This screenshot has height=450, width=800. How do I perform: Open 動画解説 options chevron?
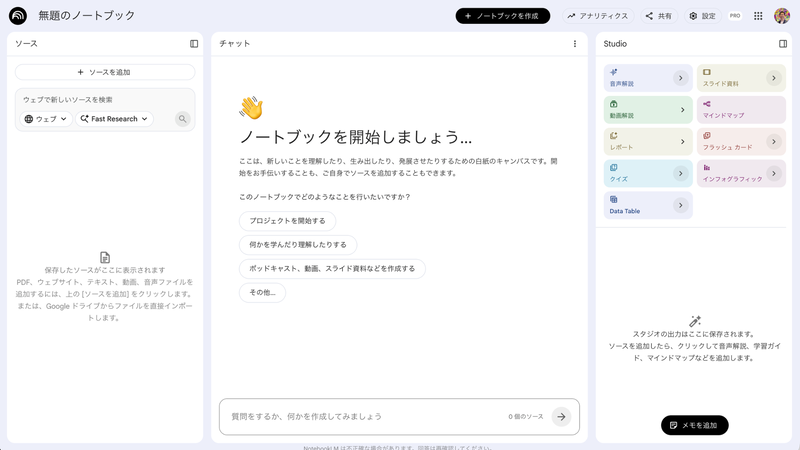682,110
